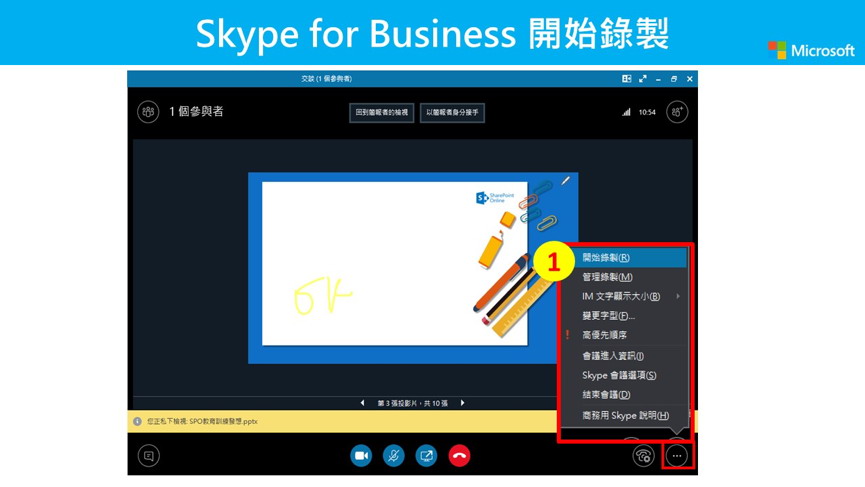The width and height of the screenshot is (865, 487).
Task: Select 開始錄製(R) menu entry
Action: (x=624, y=258)
